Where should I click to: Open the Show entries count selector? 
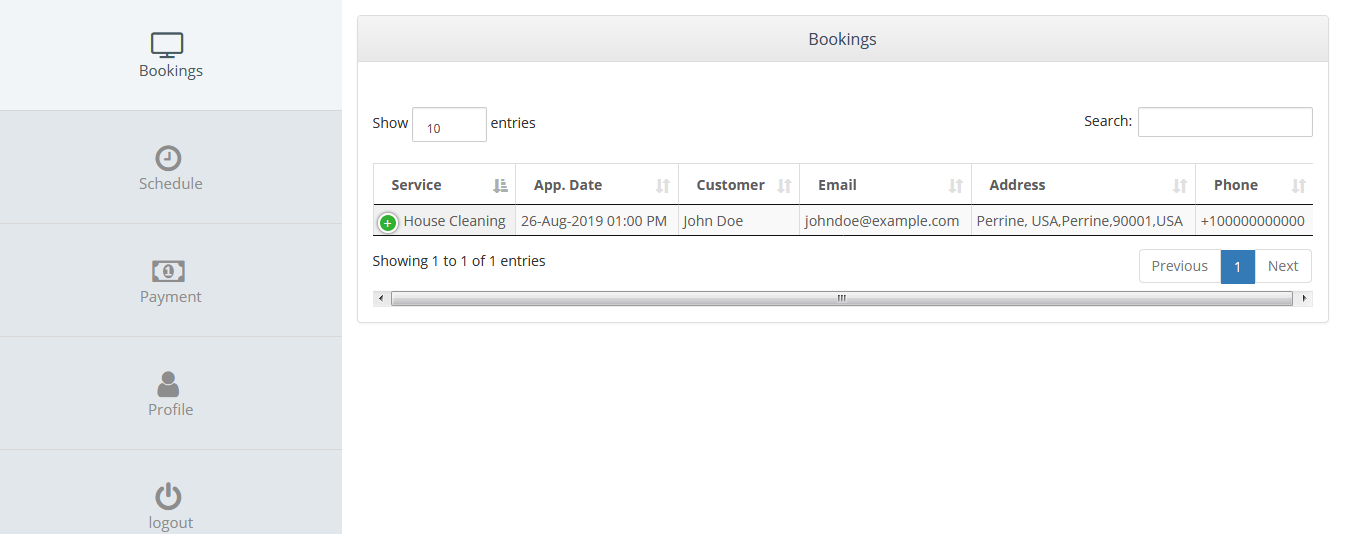449,124
